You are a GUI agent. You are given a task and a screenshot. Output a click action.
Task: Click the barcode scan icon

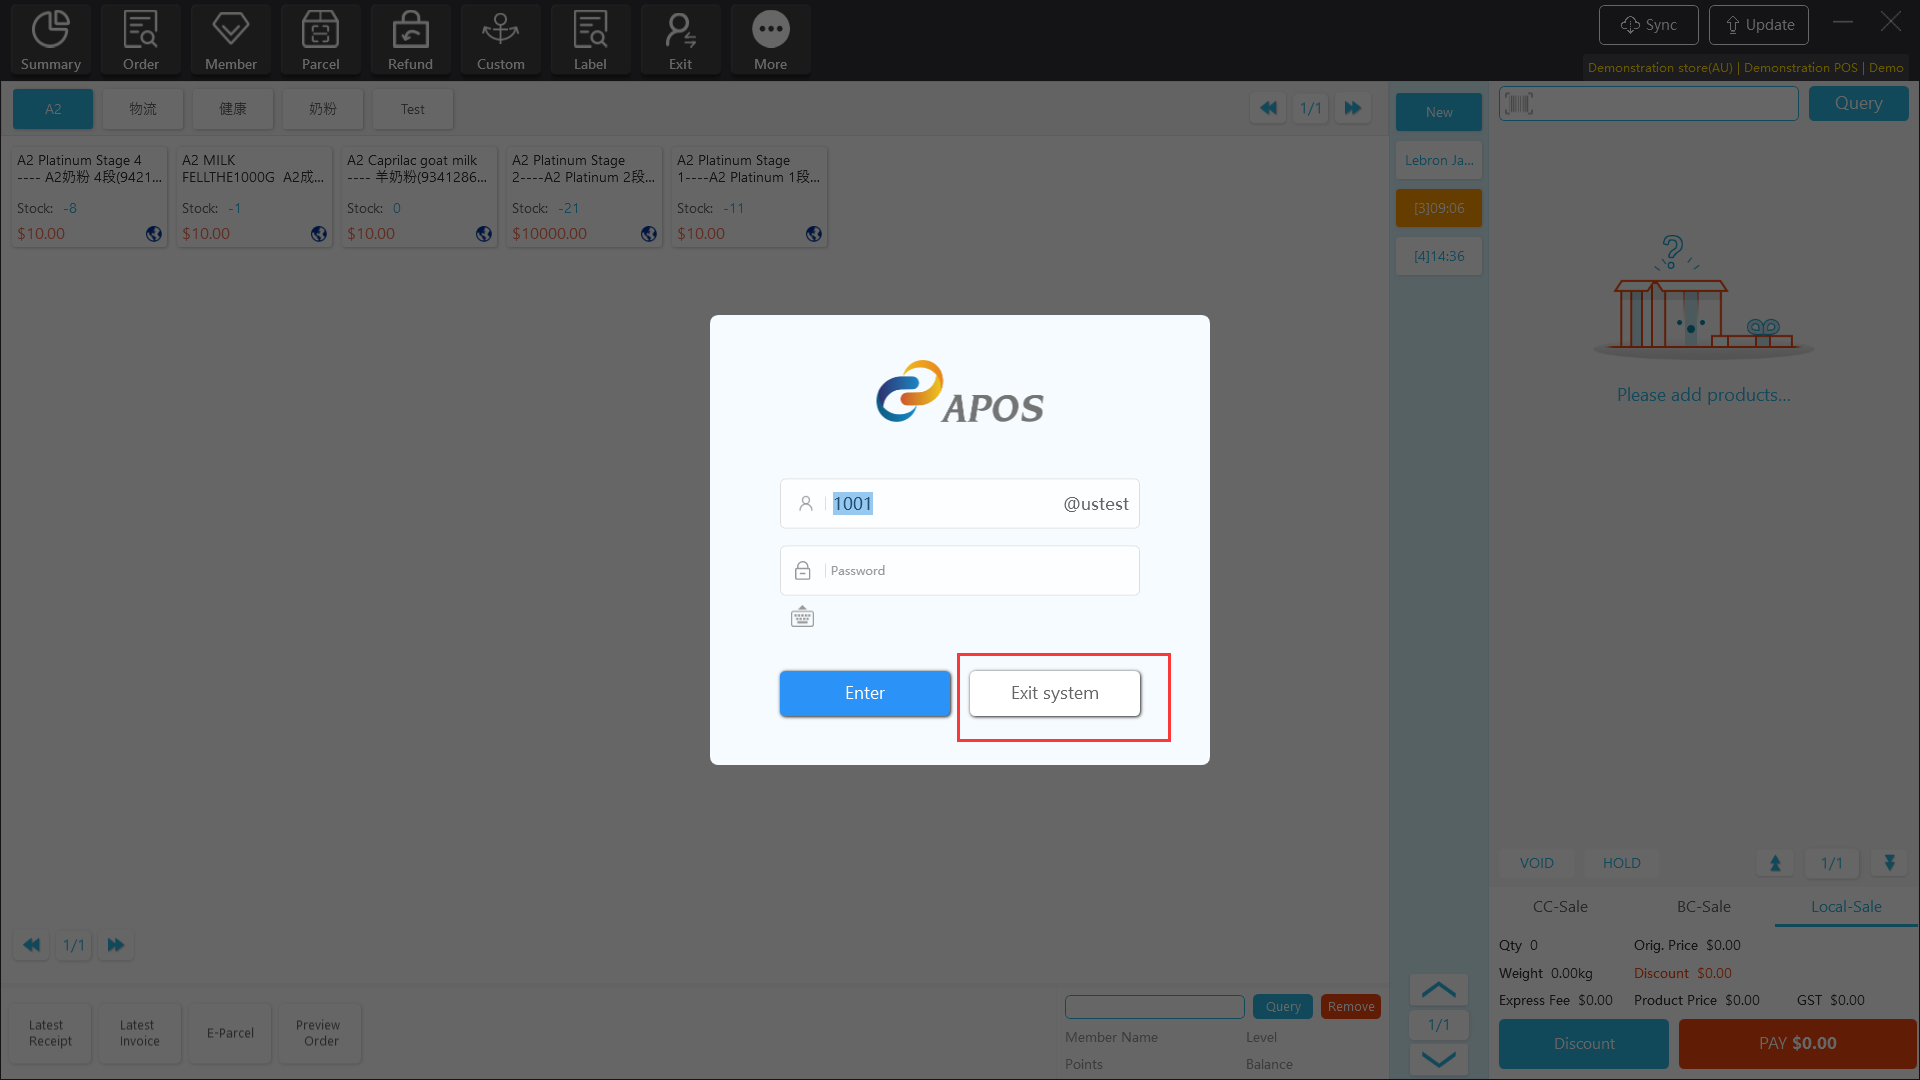[1519, 104]
